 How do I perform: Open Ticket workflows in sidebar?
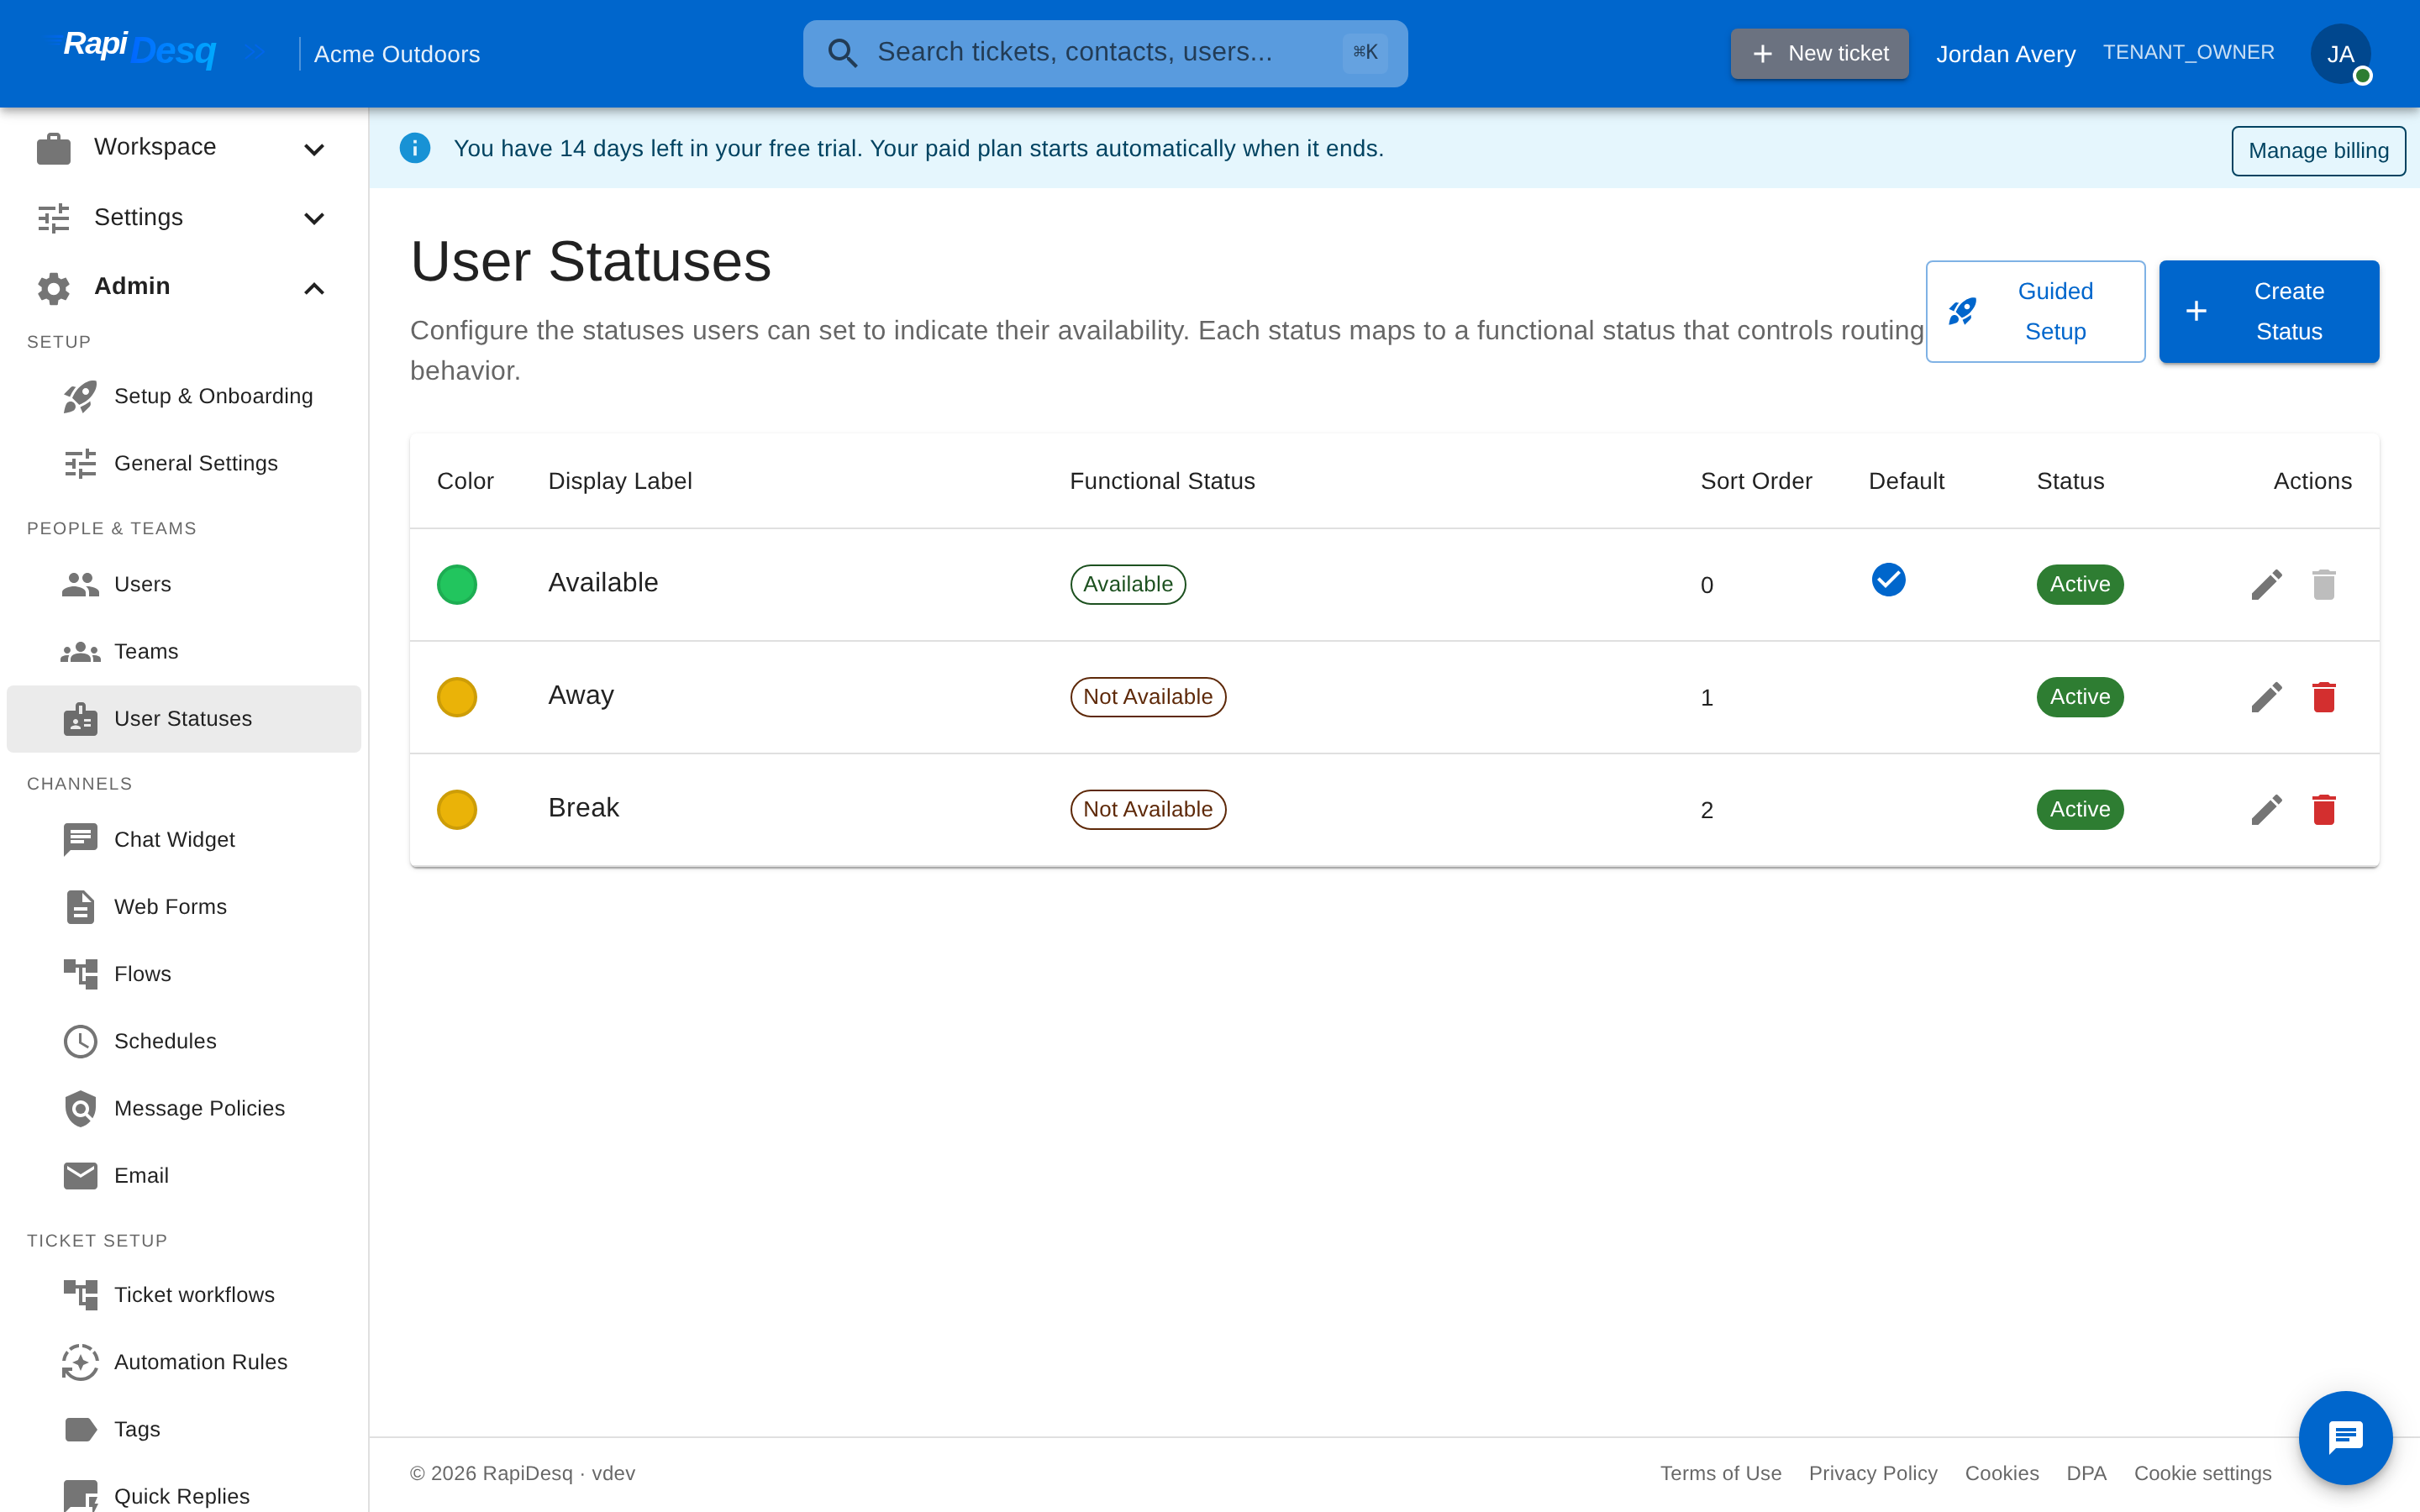coord(184,1295)
